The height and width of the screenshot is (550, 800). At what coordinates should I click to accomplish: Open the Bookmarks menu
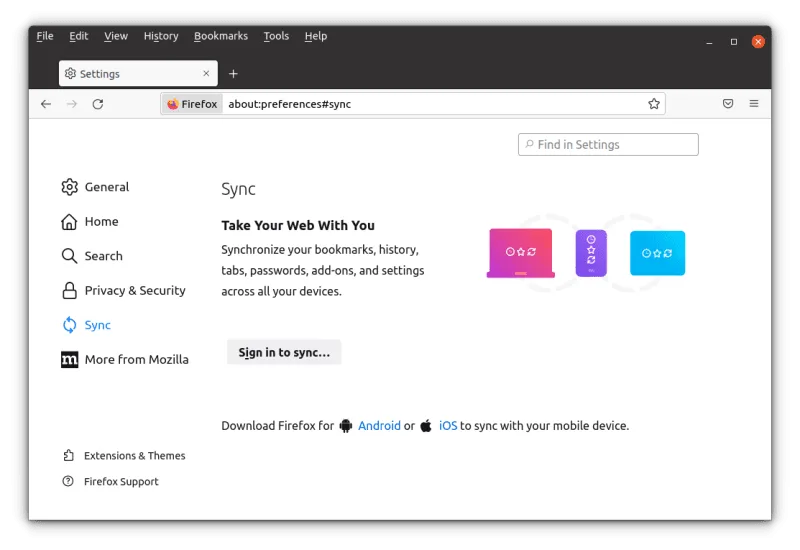[221, 36]
